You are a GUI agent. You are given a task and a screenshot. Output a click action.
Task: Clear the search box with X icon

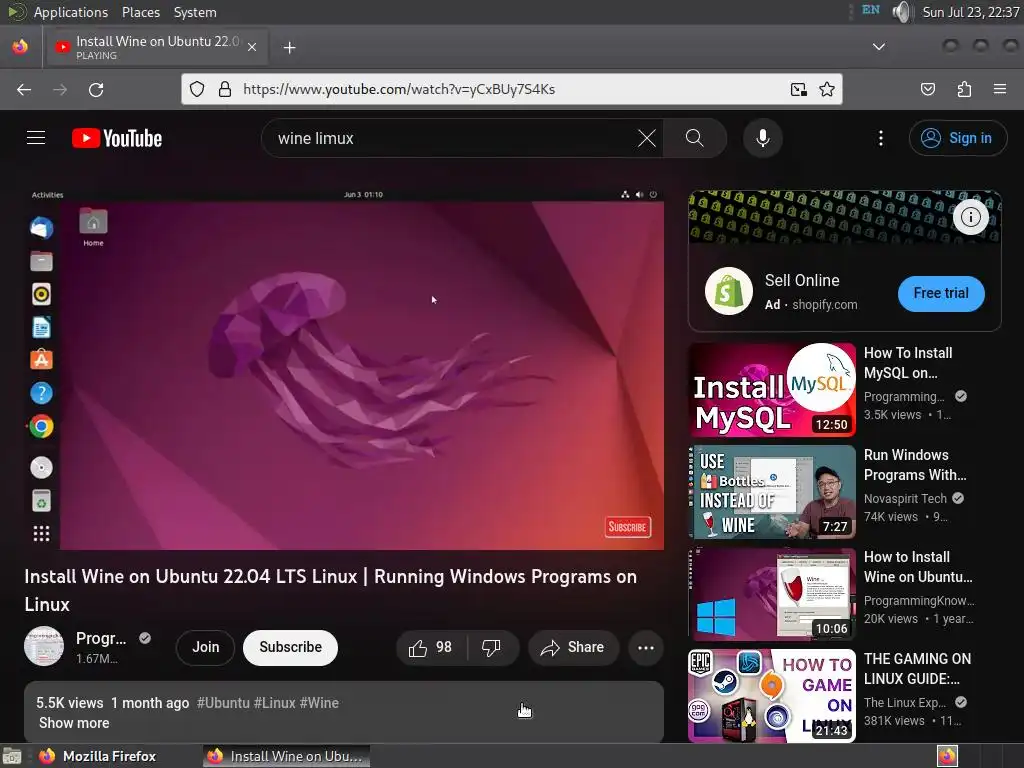(x=647, y=138)
